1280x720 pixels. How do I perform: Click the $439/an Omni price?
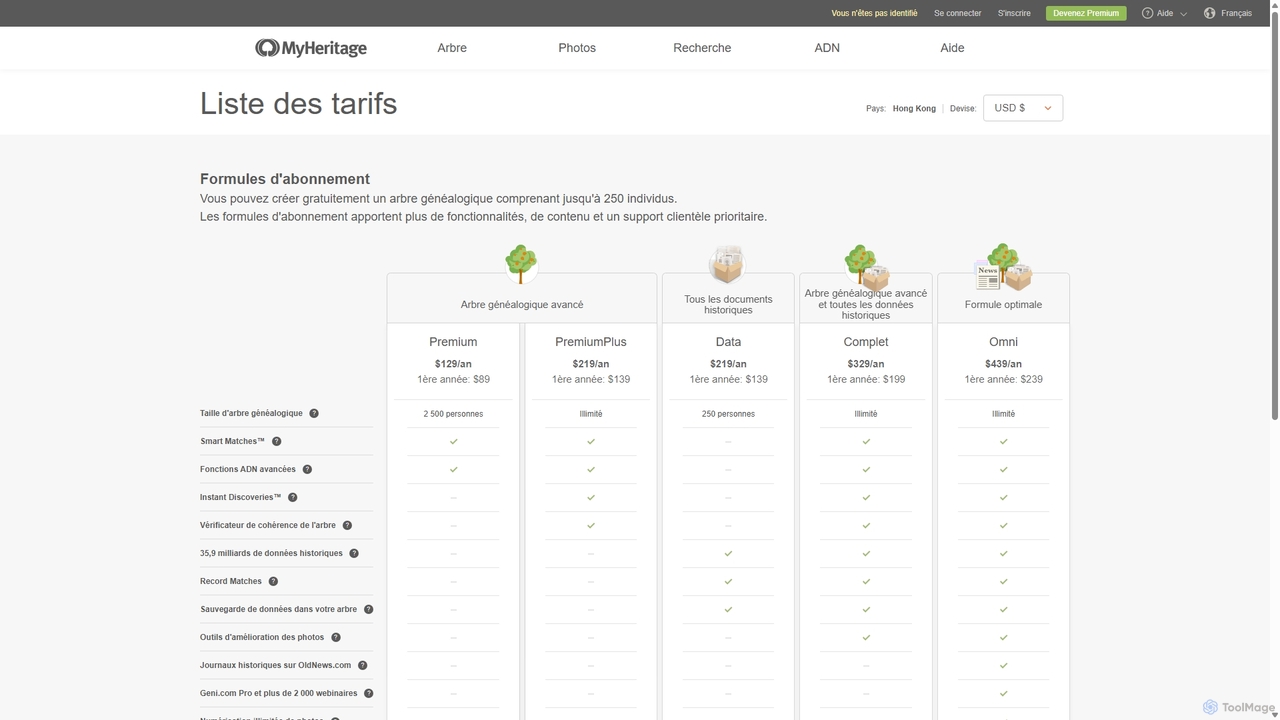coord(1003,364)
